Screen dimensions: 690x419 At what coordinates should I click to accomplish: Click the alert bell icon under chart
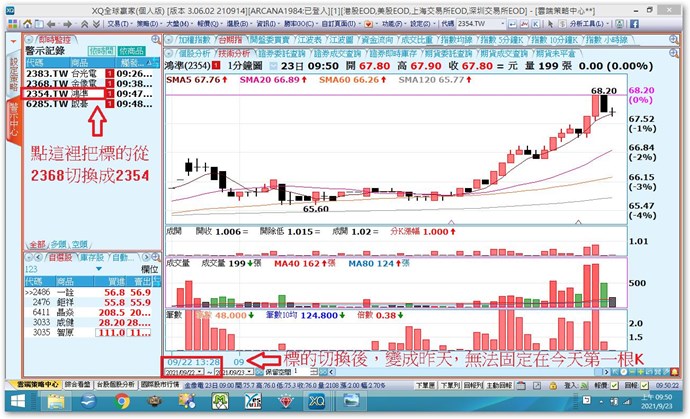click(674, 372)
